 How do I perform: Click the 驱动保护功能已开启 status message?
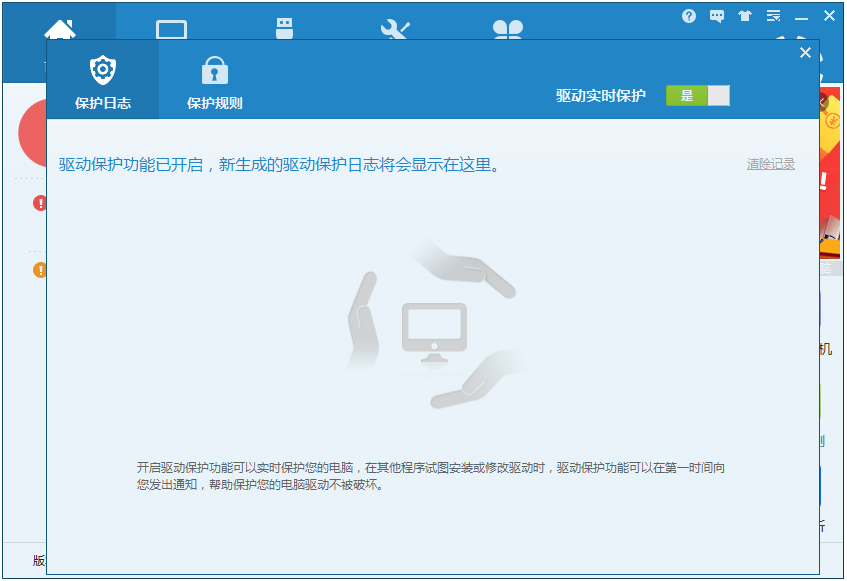coord(279,165)
